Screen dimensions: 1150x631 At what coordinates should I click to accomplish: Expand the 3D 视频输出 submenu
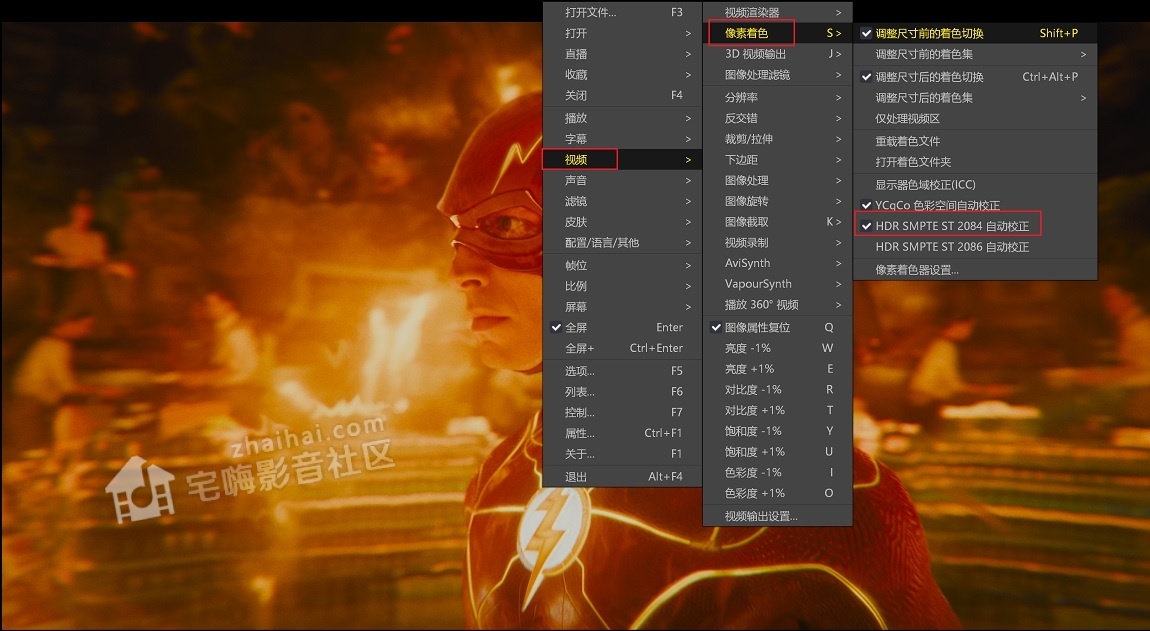point(777,54)
